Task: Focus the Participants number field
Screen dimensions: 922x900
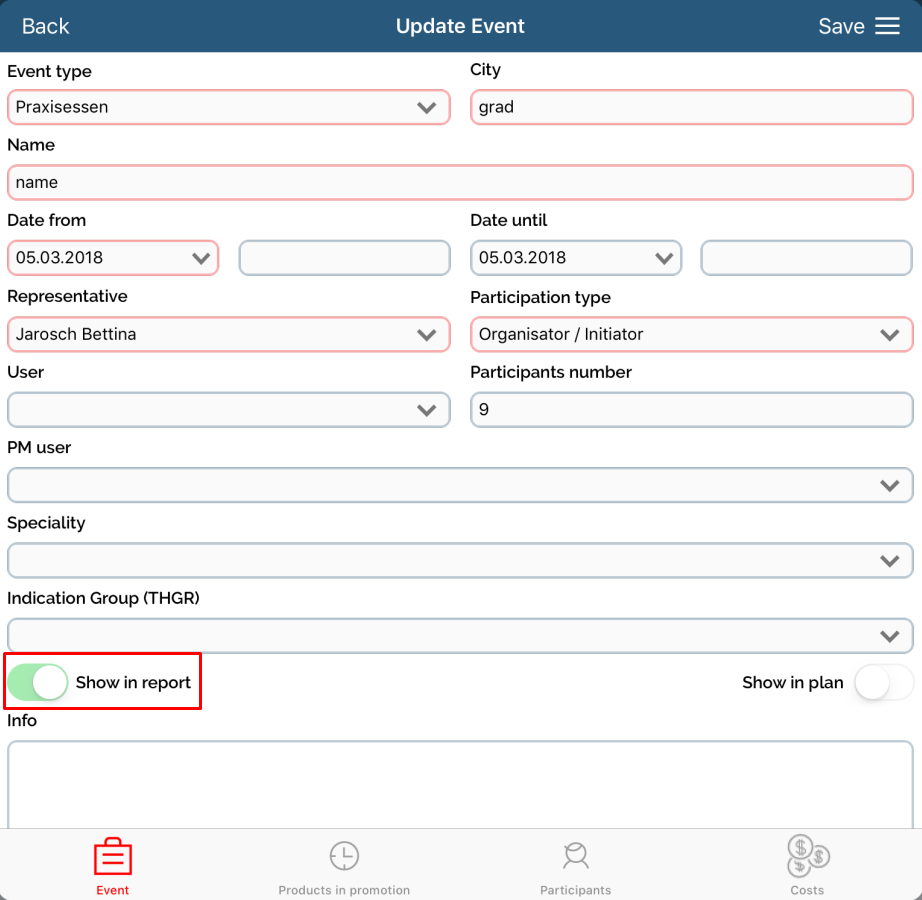Action: (x=691, y=410)
